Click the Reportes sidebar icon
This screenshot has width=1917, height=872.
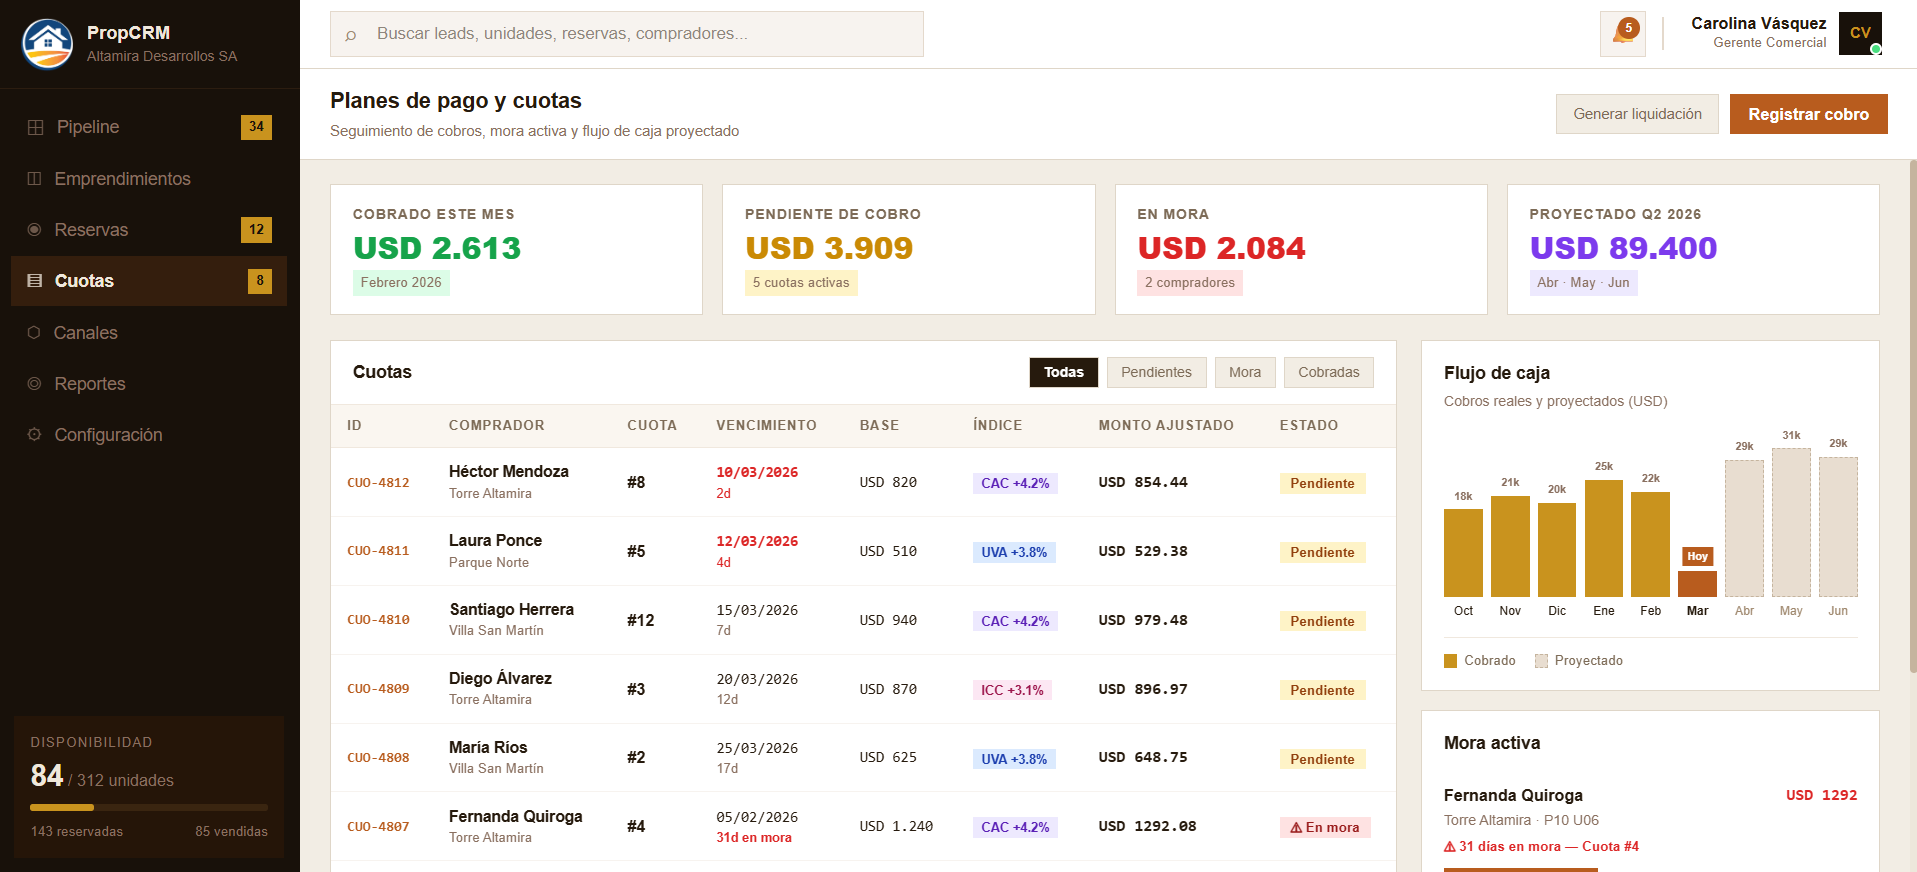pos(34,383)
